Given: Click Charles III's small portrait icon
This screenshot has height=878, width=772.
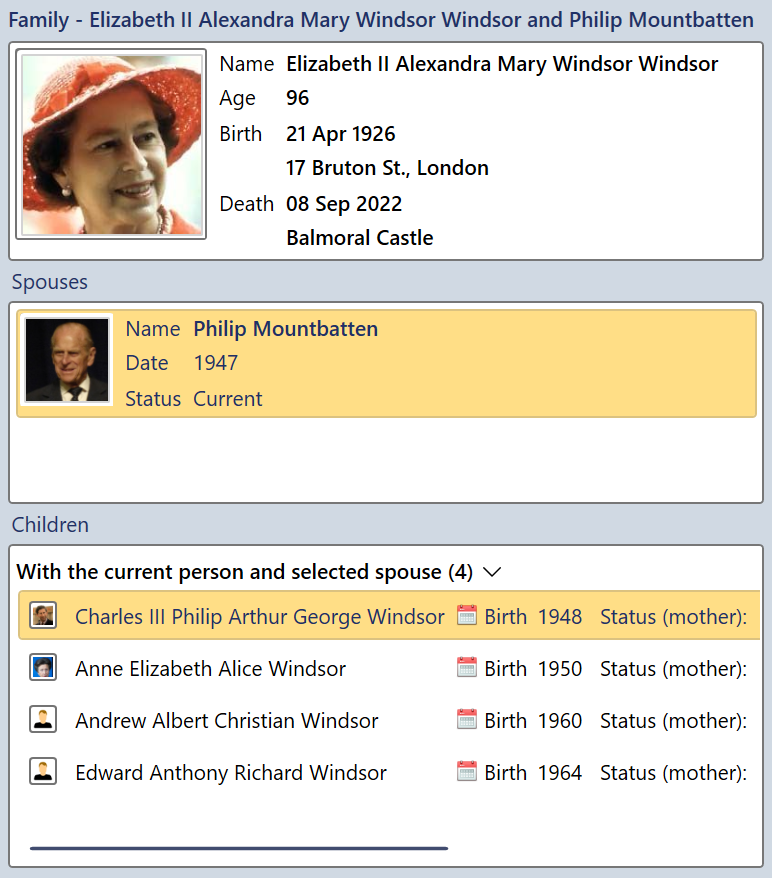Looking at the screenshot, I should [43, 616].
